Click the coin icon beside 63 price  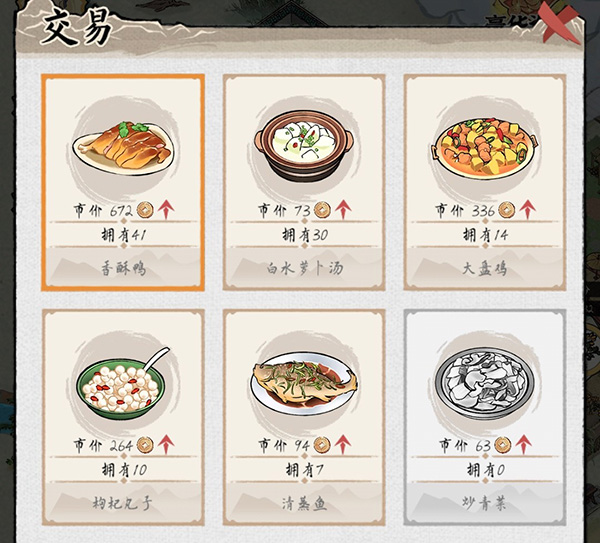click(503, 445)
